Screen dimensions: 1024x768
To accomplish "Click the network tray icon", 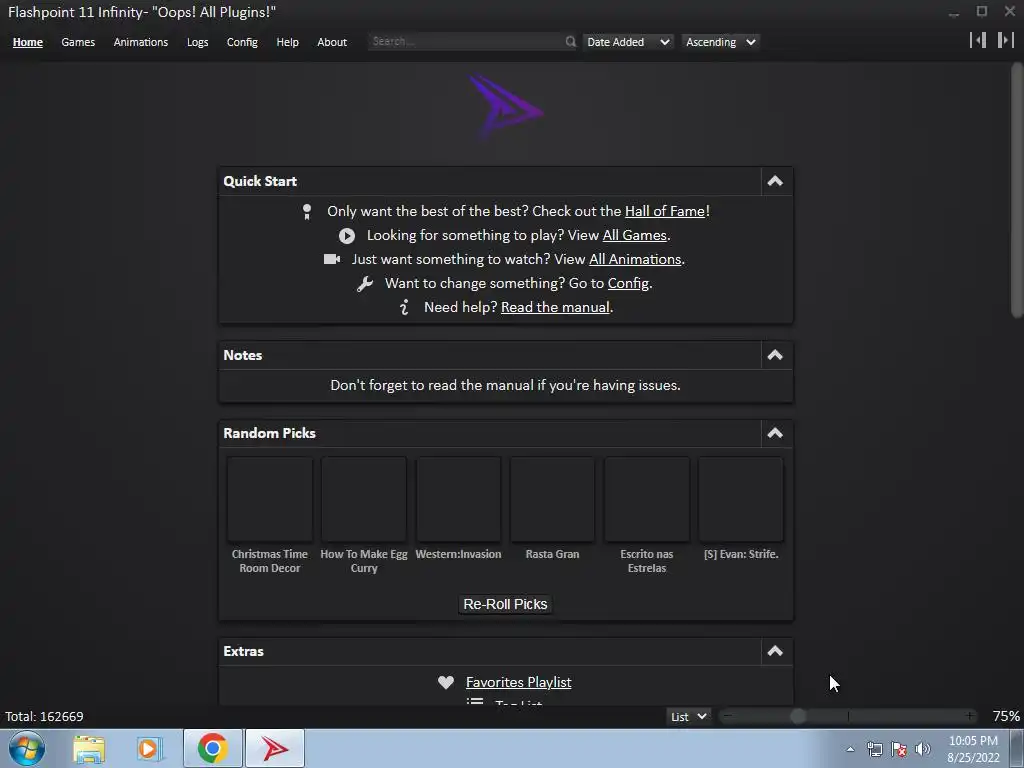I will 874,749.
